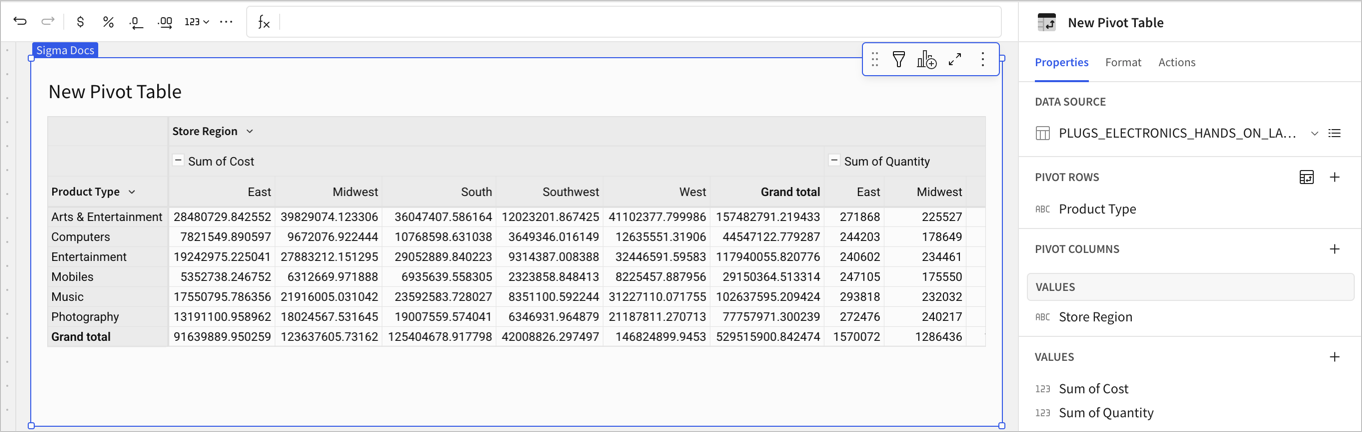Maximize the pivot table element
The height and width of the screenshot is (432, 1362).
tap(955, 60)
